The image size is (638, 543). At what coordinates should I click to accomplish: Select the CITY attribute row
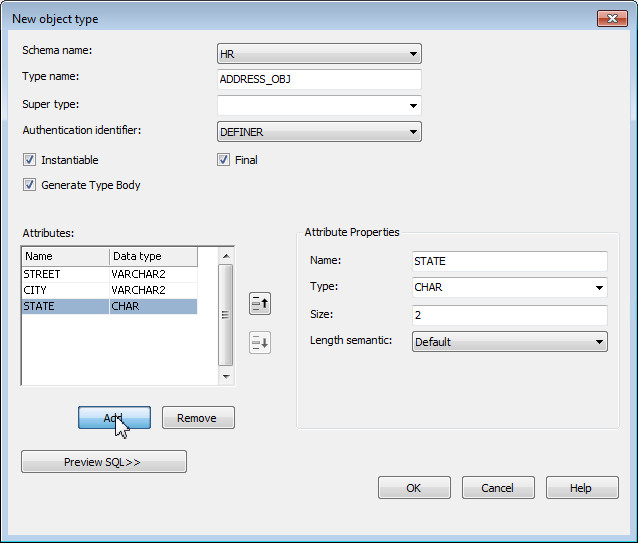click(x=109, y=290)
